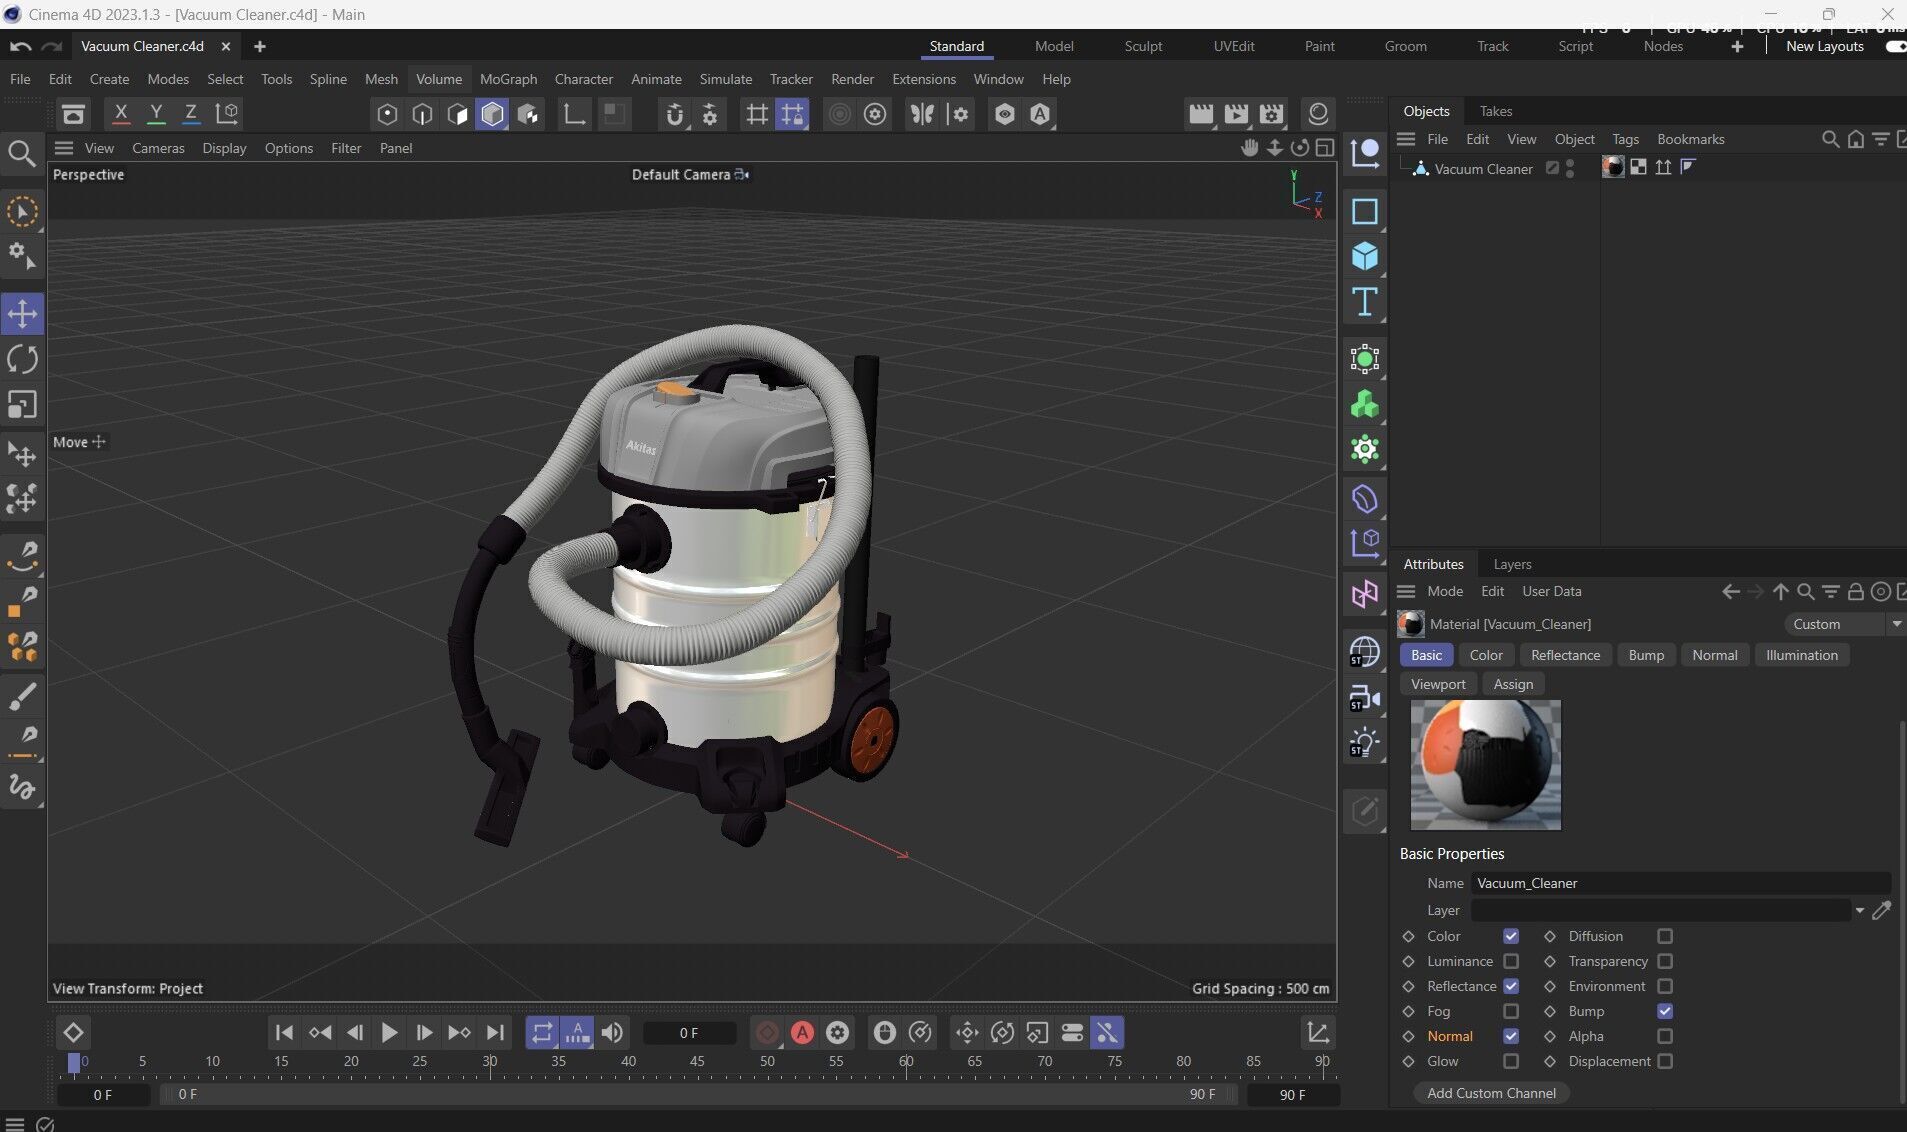Open the Assign material tab
Image resolution: width=1907 pixels, height=1132 pixels.
(x=1513, y=684)
